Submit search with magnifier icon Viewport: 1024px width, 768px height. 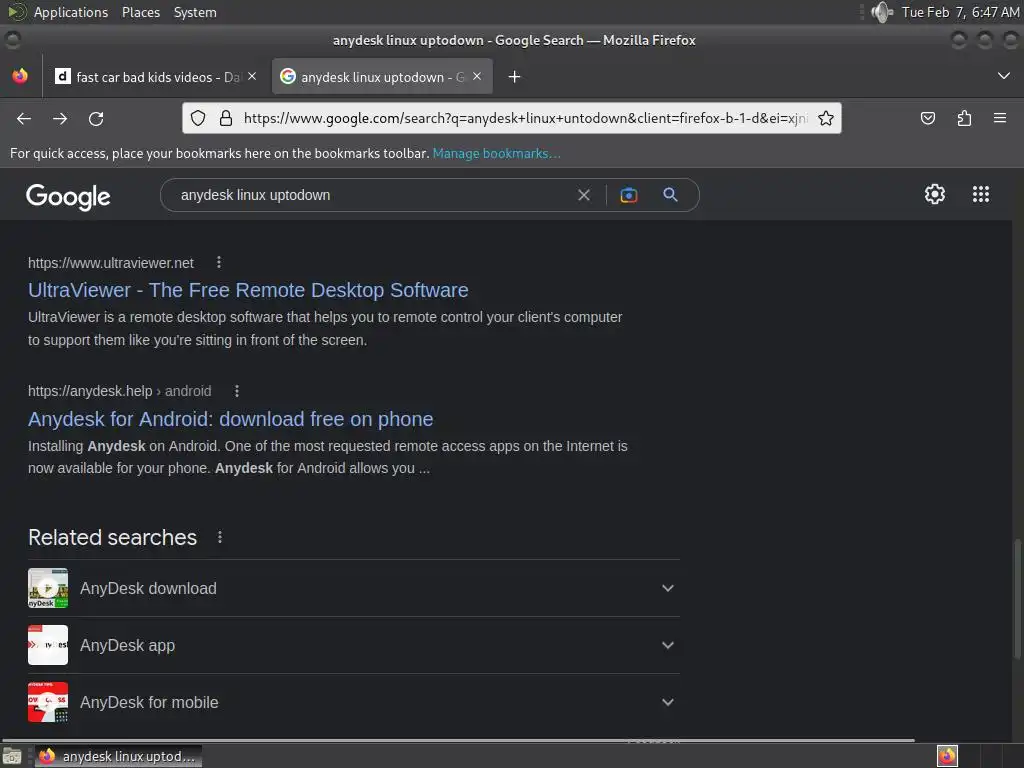670,195
